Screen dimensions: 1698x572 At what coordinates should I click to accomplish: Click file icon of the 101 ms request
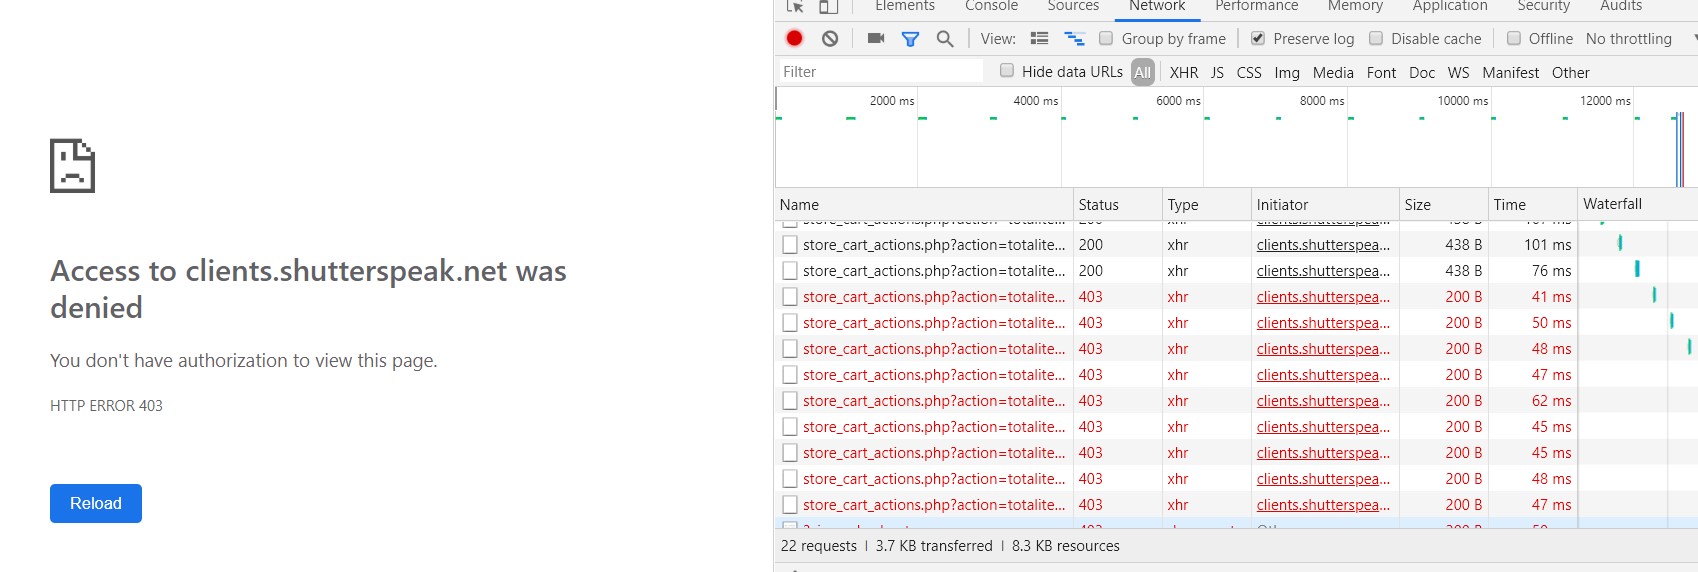tap(790, 244)
